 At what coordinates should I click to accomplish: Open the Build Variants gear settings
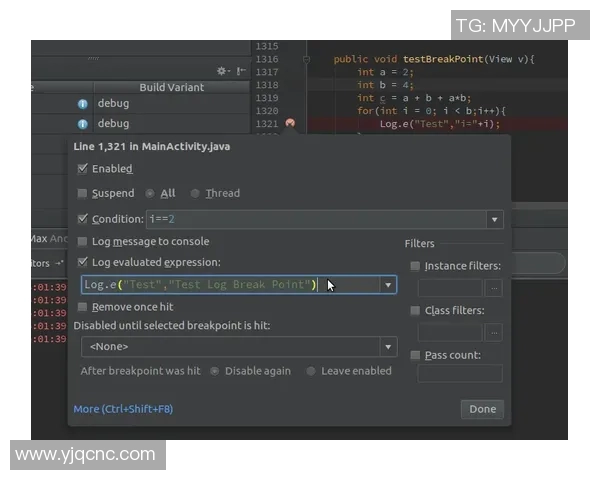[222, 71]
